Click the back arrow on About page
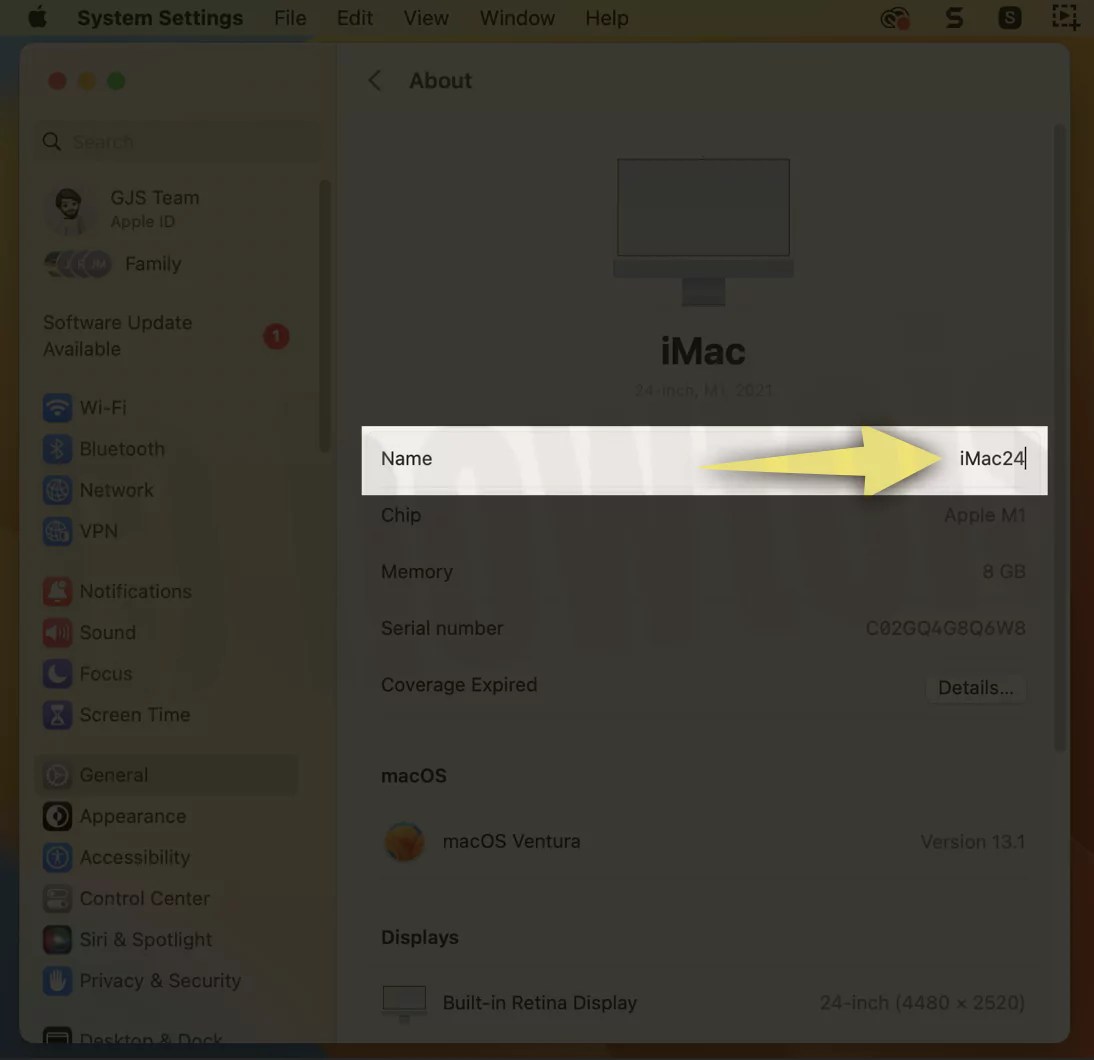Image resolution: width=1094 pixels, height=1060 pixels. click(x=374, y=80)
